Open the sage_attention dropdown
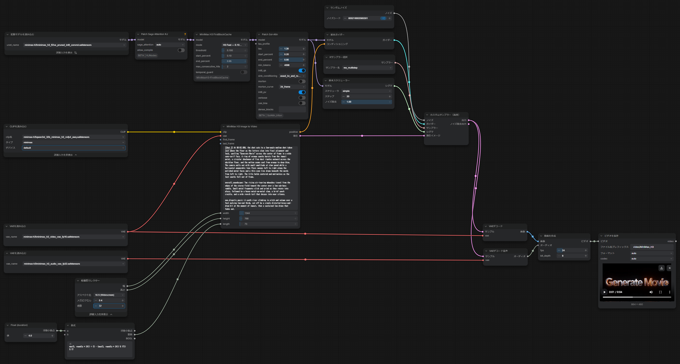The height and width of the screenshot is (364, 680). [170, 45]
